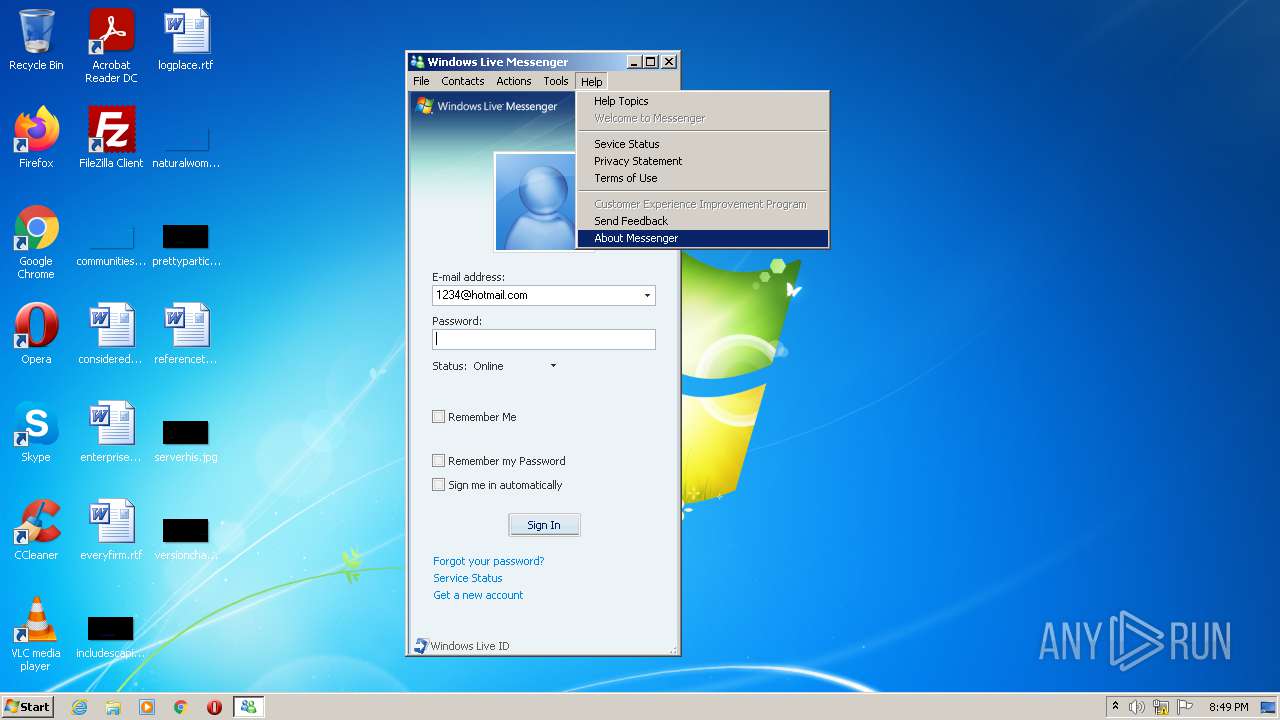Screen dimensions: 1280x720
Task: Show hidden system tray icons
Action: coord(1115,707)
